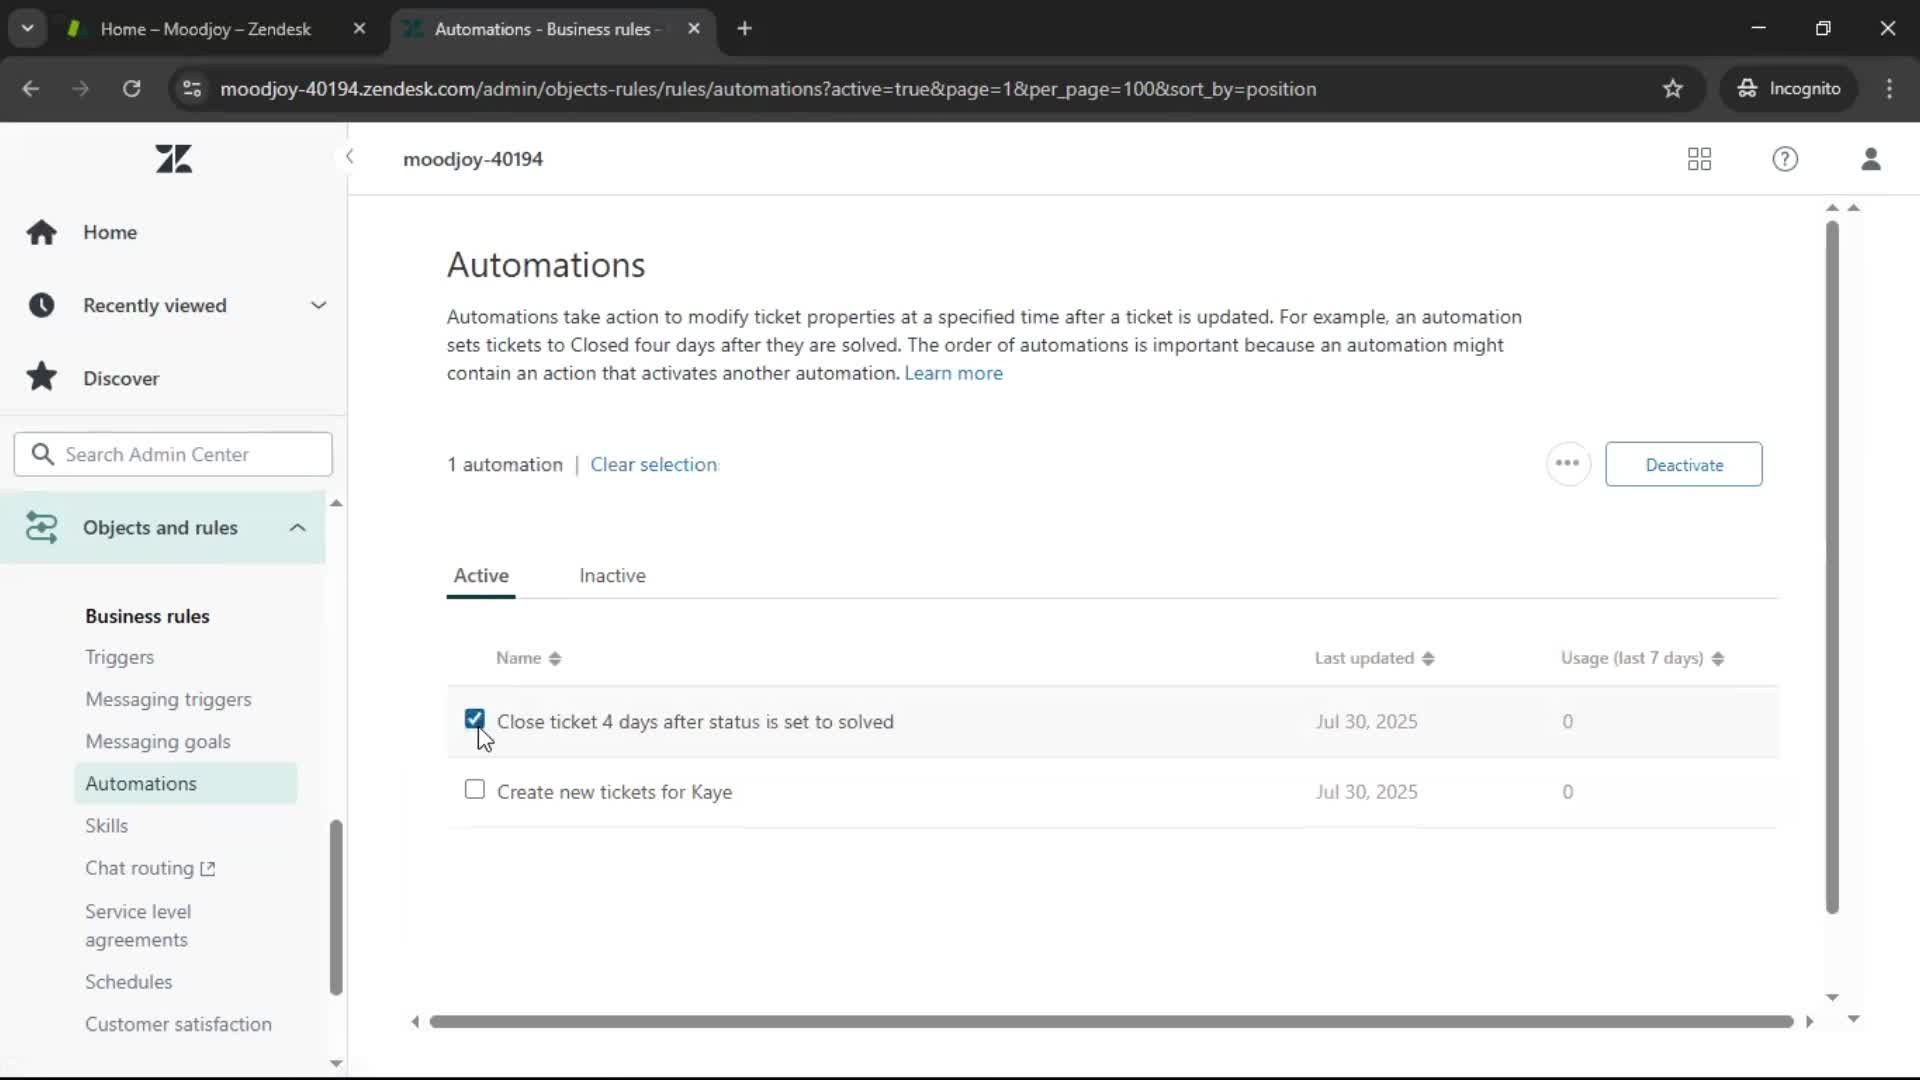
Task: Open Messaging goals
Action: click(158, 741)
